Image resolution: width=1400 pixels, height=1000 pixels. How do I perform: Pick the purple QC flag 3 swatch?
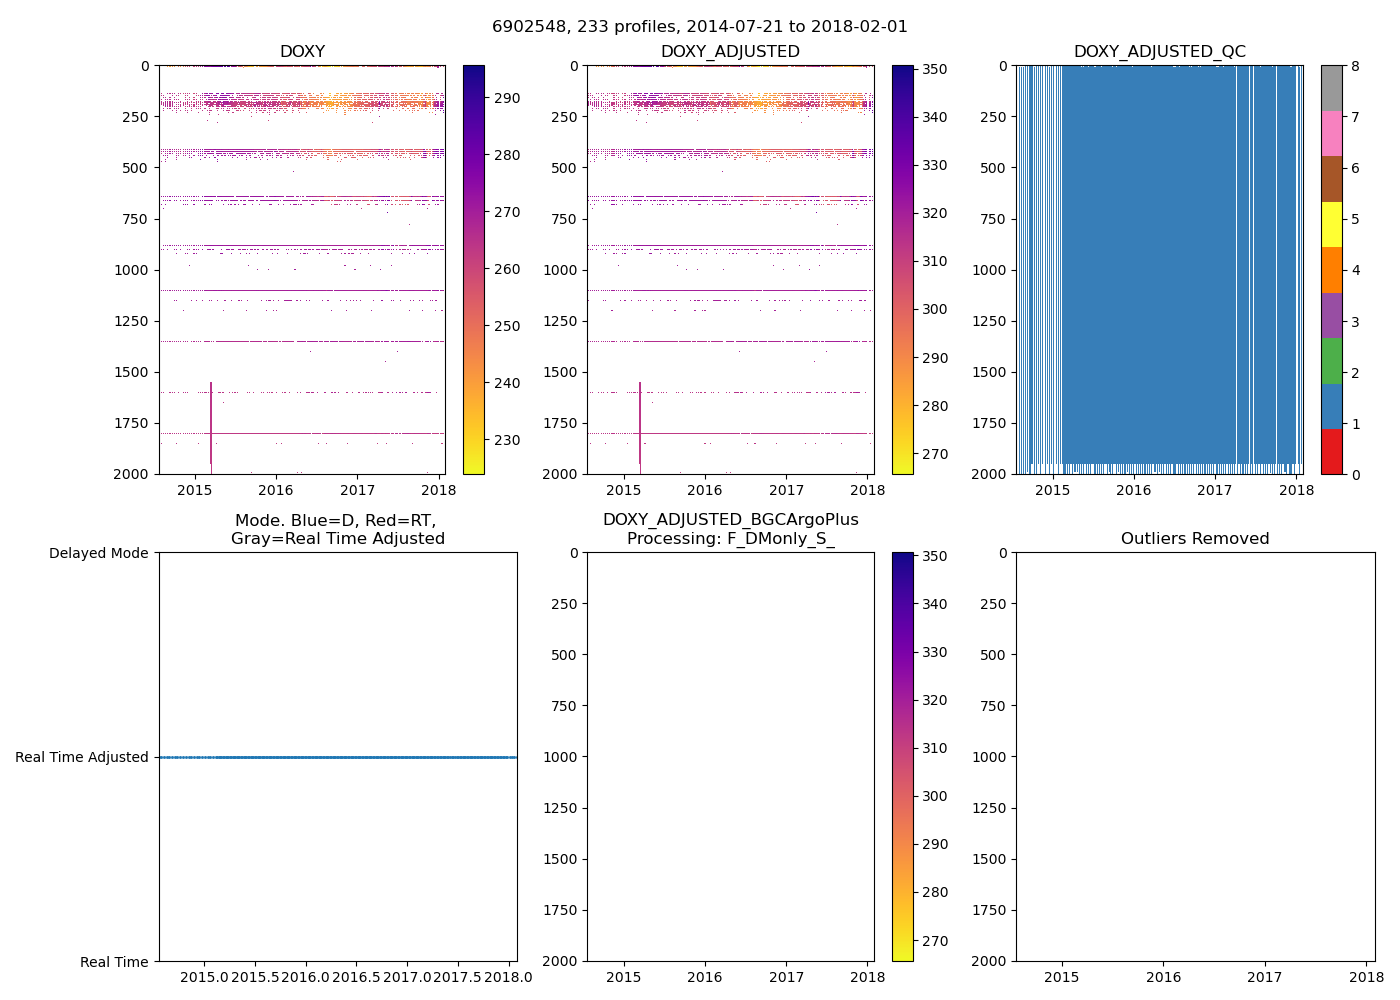(x=1331, y=315)
